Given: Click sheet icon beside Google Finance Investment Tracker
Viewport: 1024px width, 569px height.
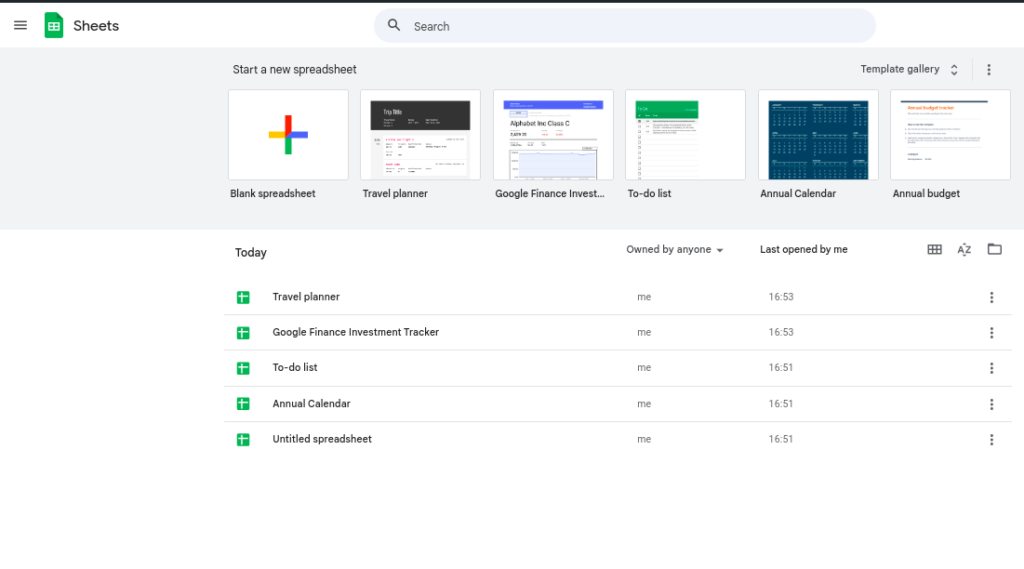Looking at the screenshot, I should coord(243,333).
